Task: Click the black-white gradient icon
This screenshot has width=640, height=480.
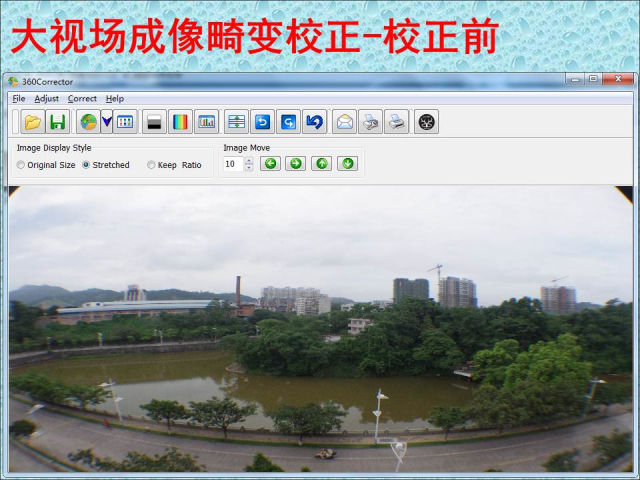Action: click(154, 122)
